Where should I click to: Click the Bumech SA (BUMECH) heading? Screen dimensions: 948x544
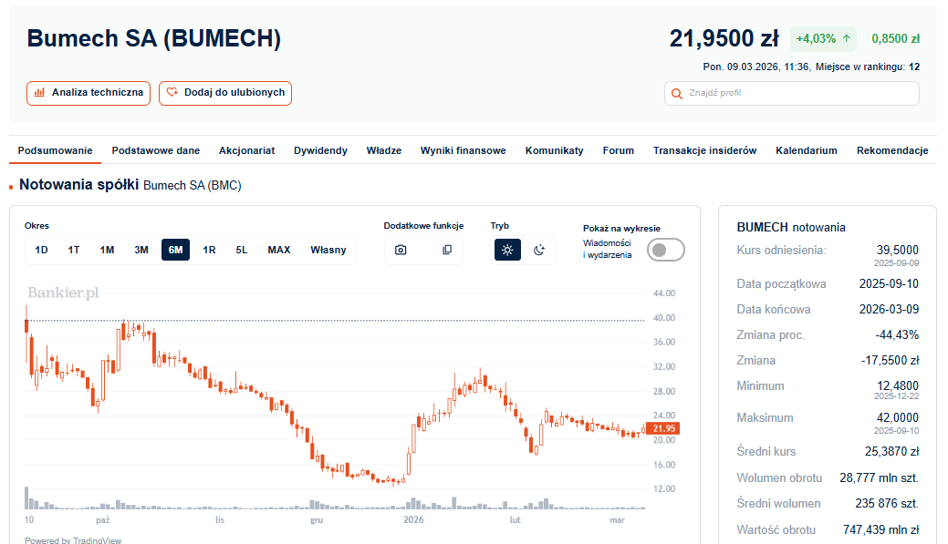point(154,38)
